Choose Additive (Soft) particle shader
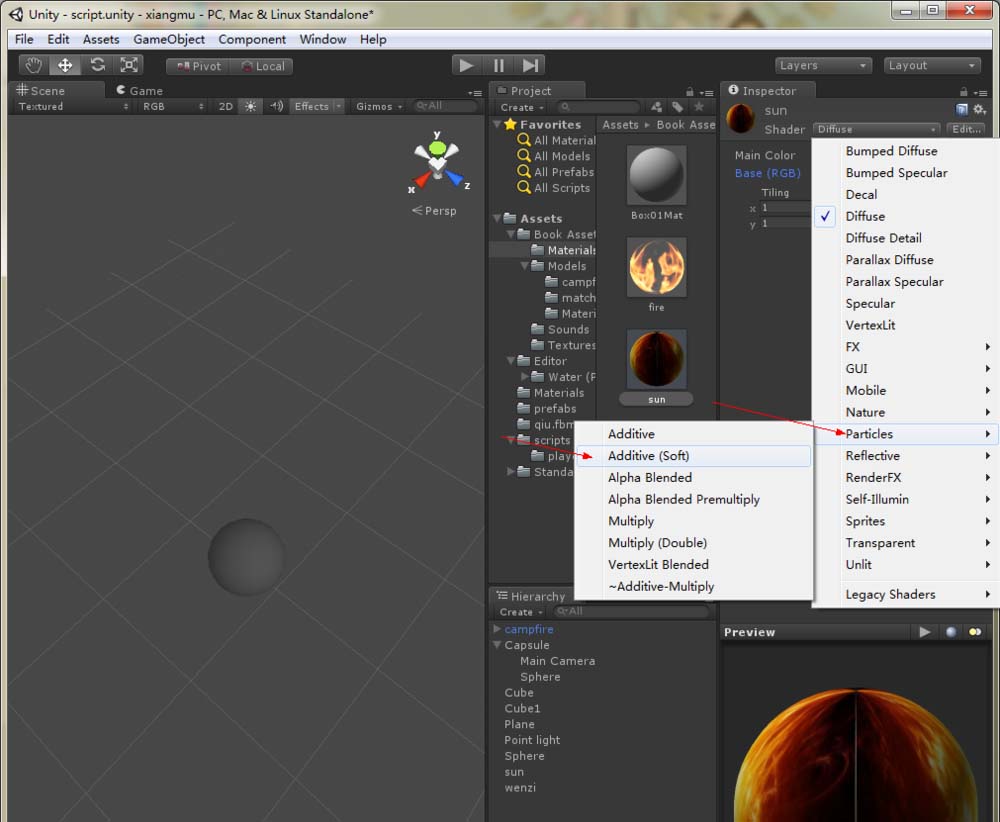The width and height of the screenshot is (1000, 822). (693, 456)
